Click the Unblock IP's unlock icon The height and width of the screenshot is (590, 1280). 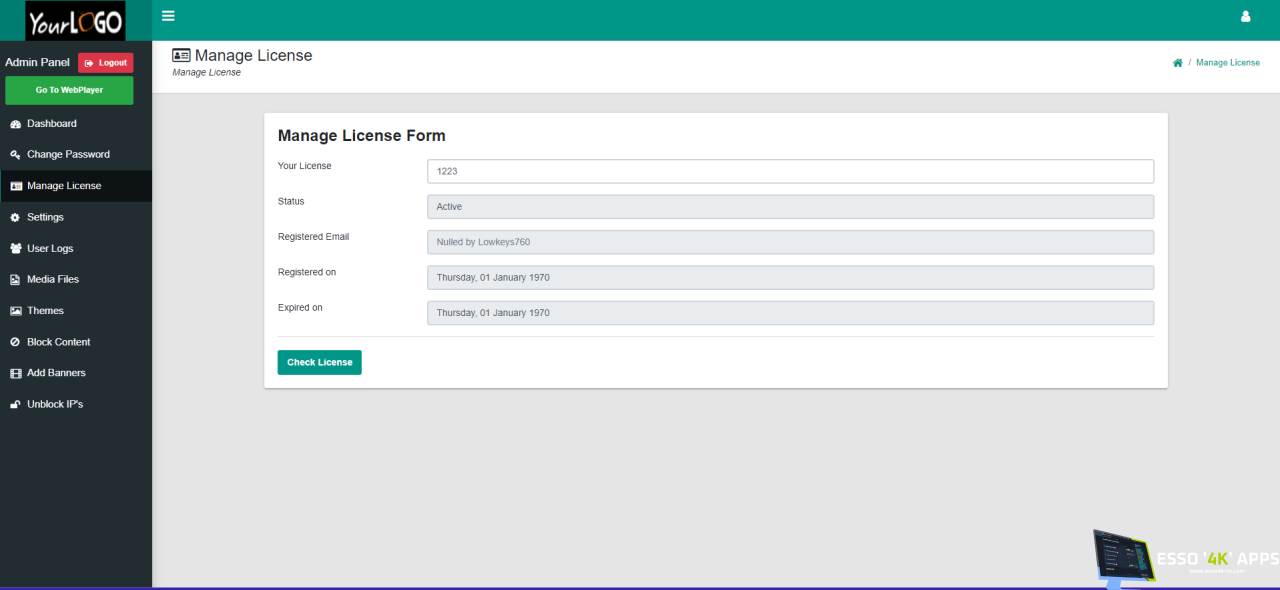coord(15,405)
